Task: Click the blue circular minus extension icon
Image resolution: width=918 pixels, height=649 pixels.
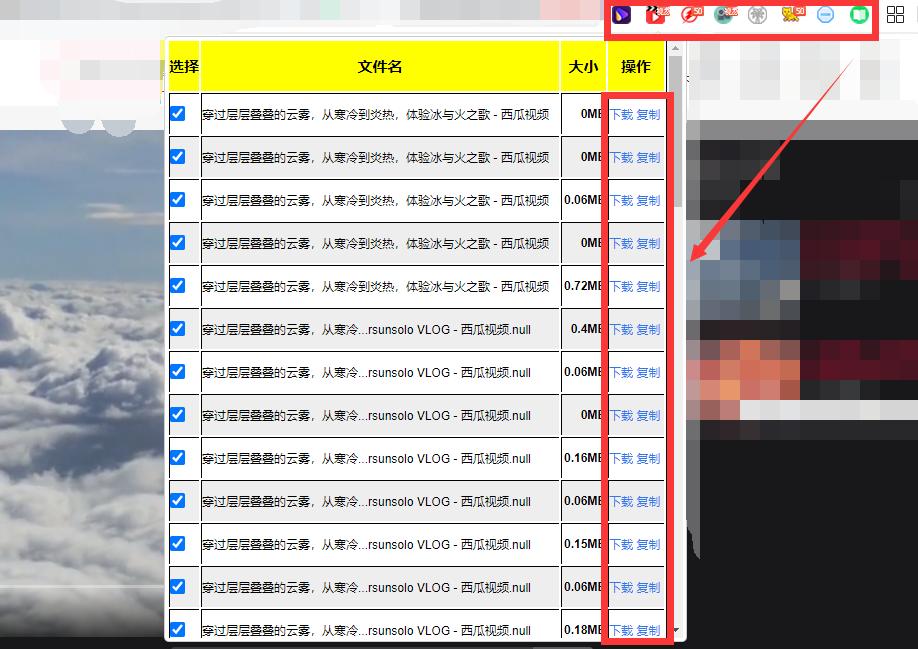Action: coord(824,15)
